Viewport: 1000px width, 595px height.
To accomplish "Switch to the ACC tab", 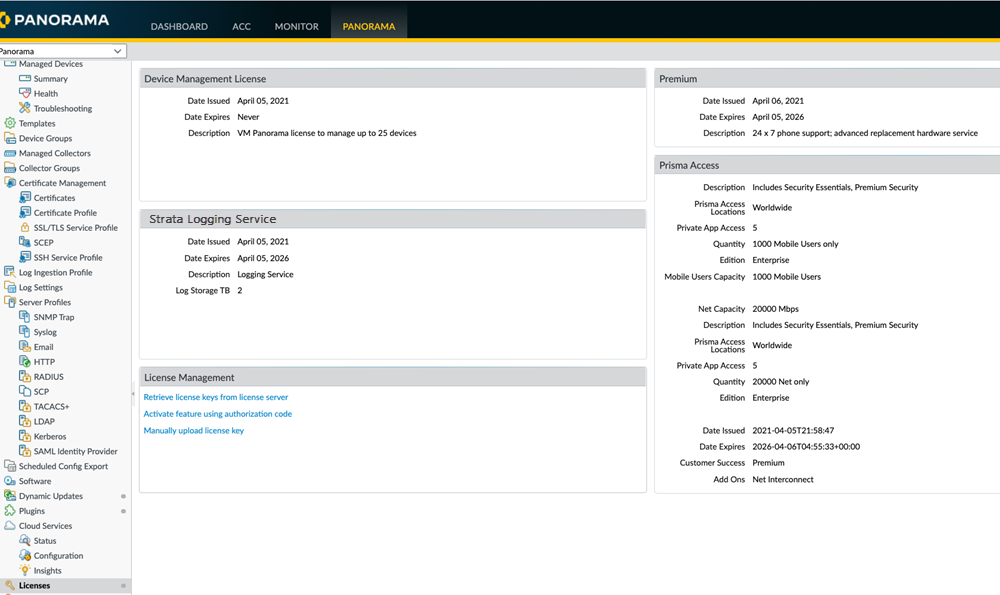I will tap(241, 26).
